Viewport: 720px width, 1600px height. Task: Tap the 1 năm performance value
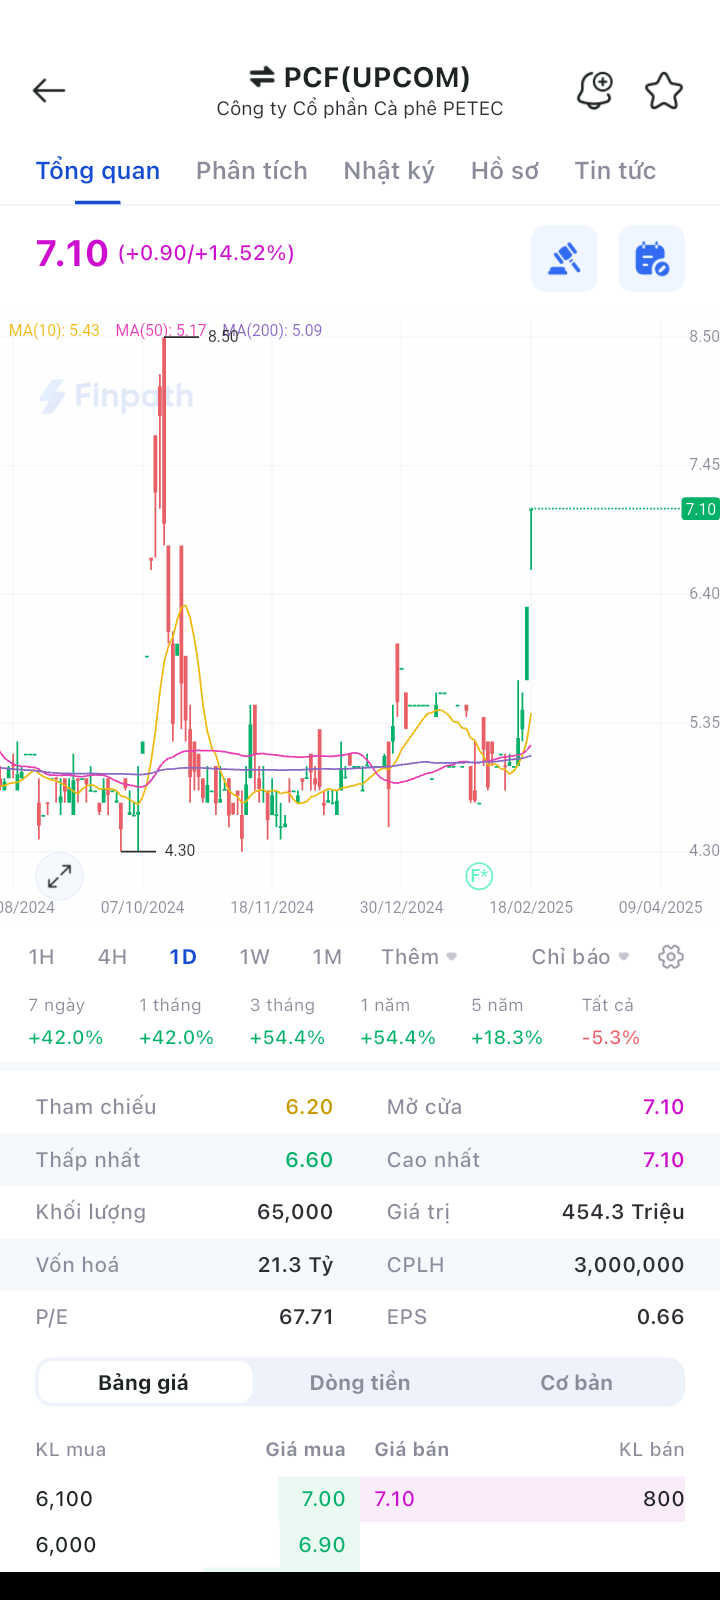(x=398, y=1037)
